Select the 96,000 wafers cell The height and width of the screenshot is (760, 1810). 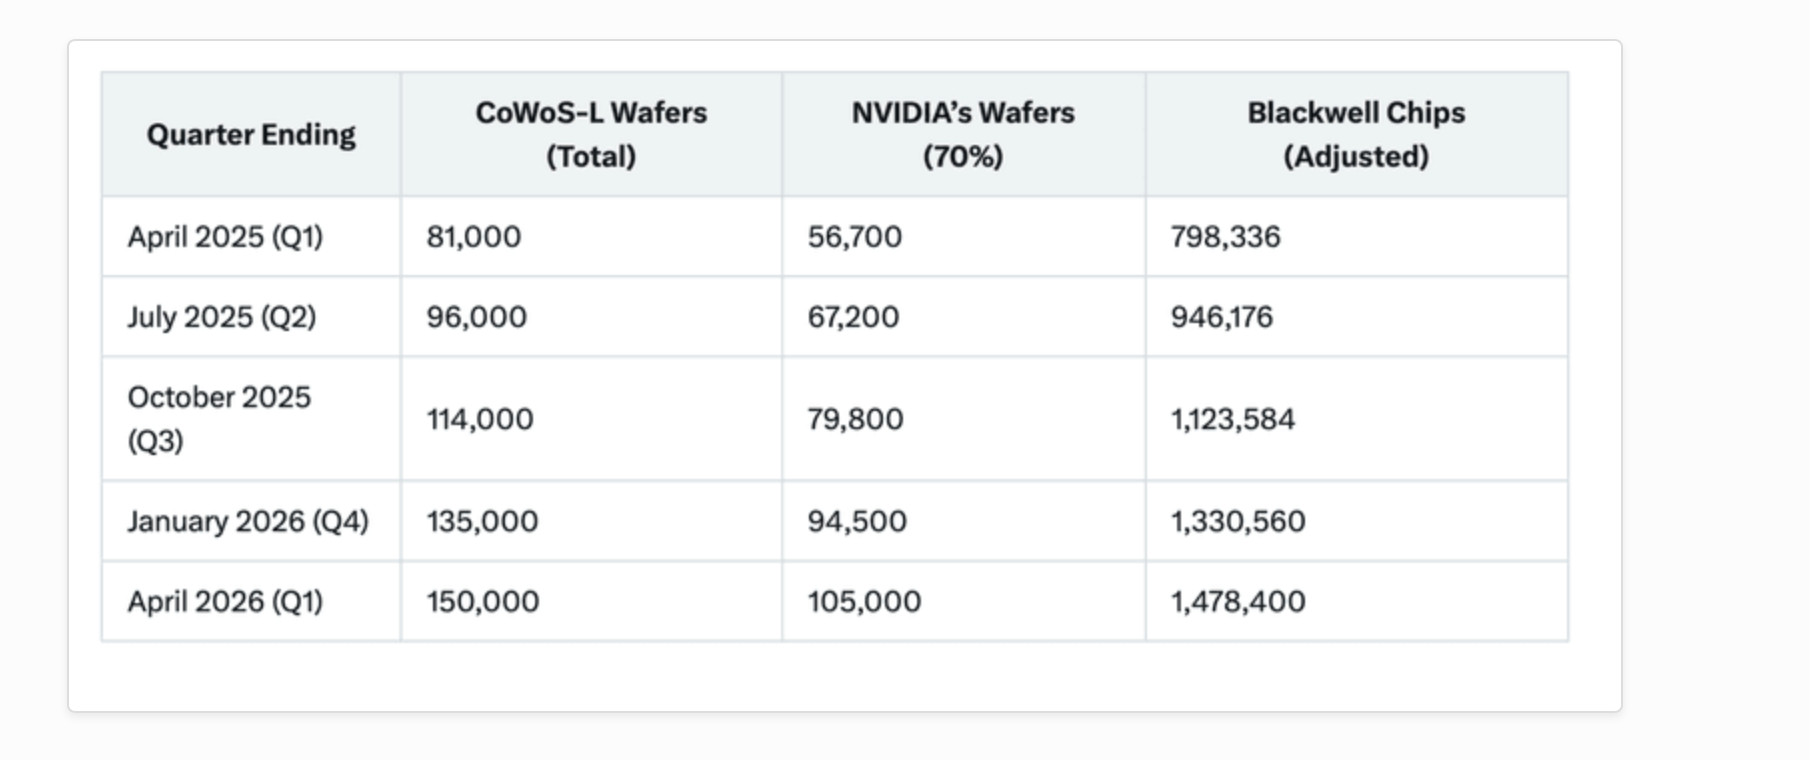tap(477, 317)
